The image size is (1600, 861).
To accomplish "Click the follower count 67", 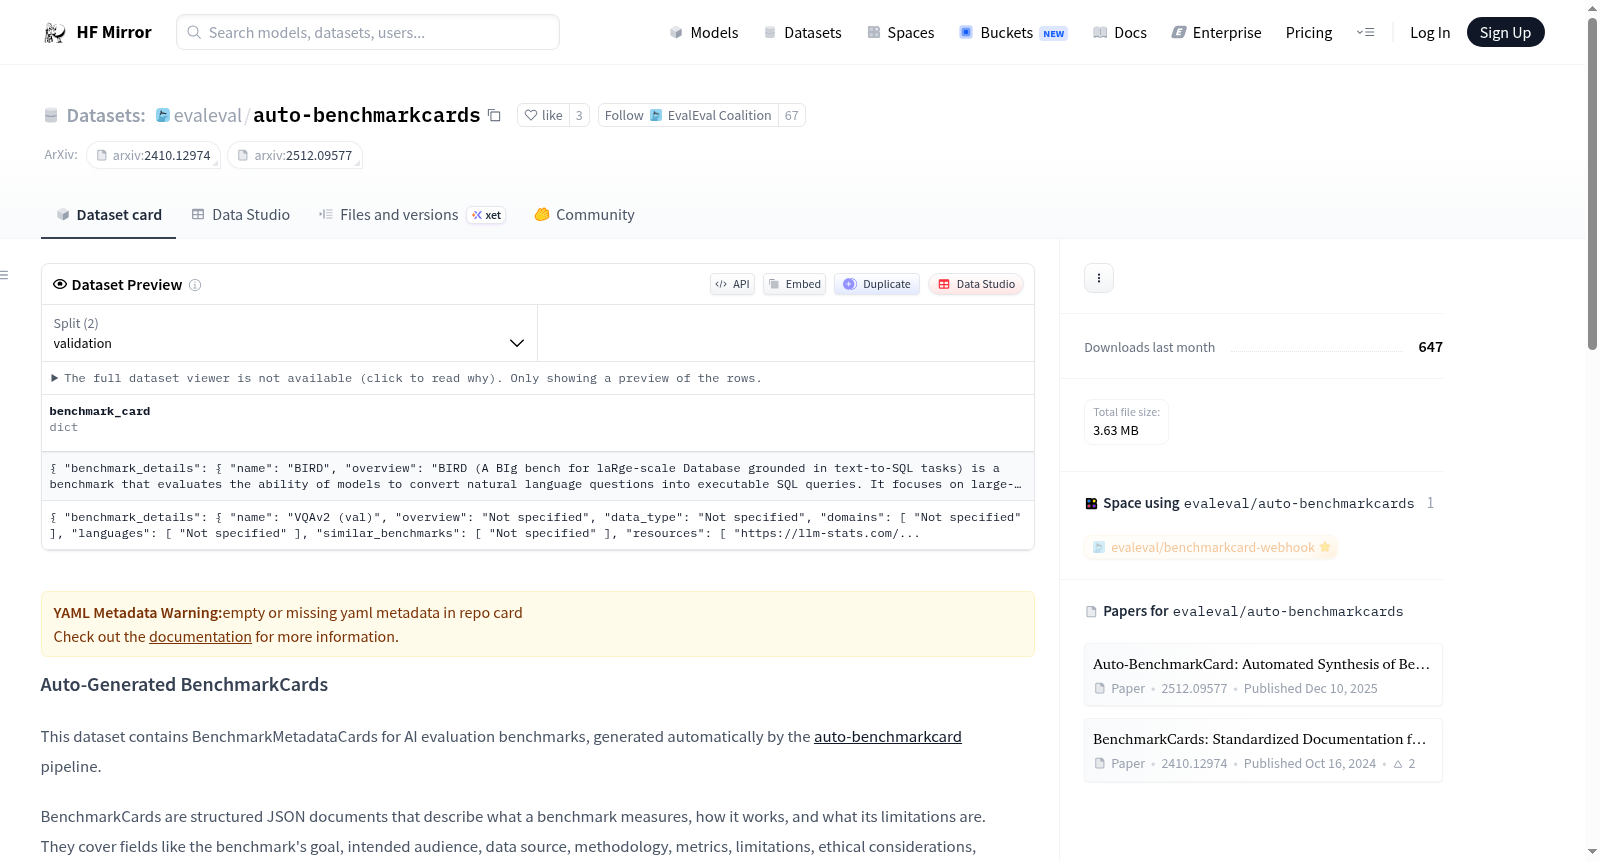I will coord(792,115).
